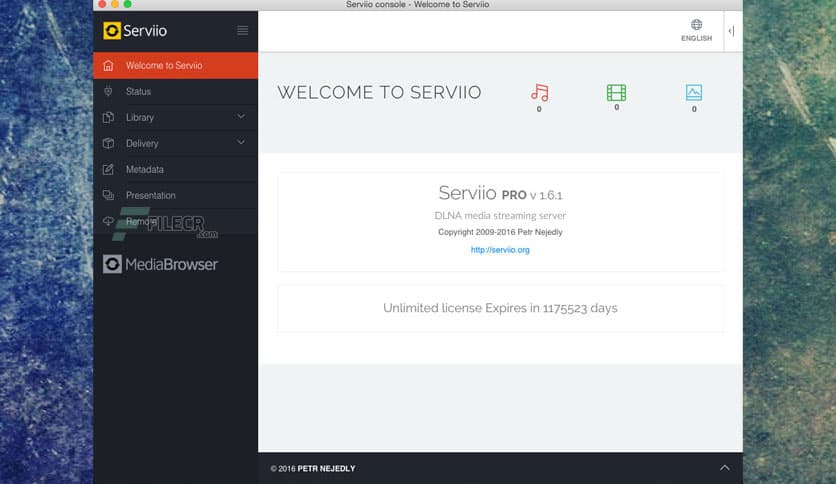
Task: Click the Unlimited license Expires text
Action: tap(500, 308)
